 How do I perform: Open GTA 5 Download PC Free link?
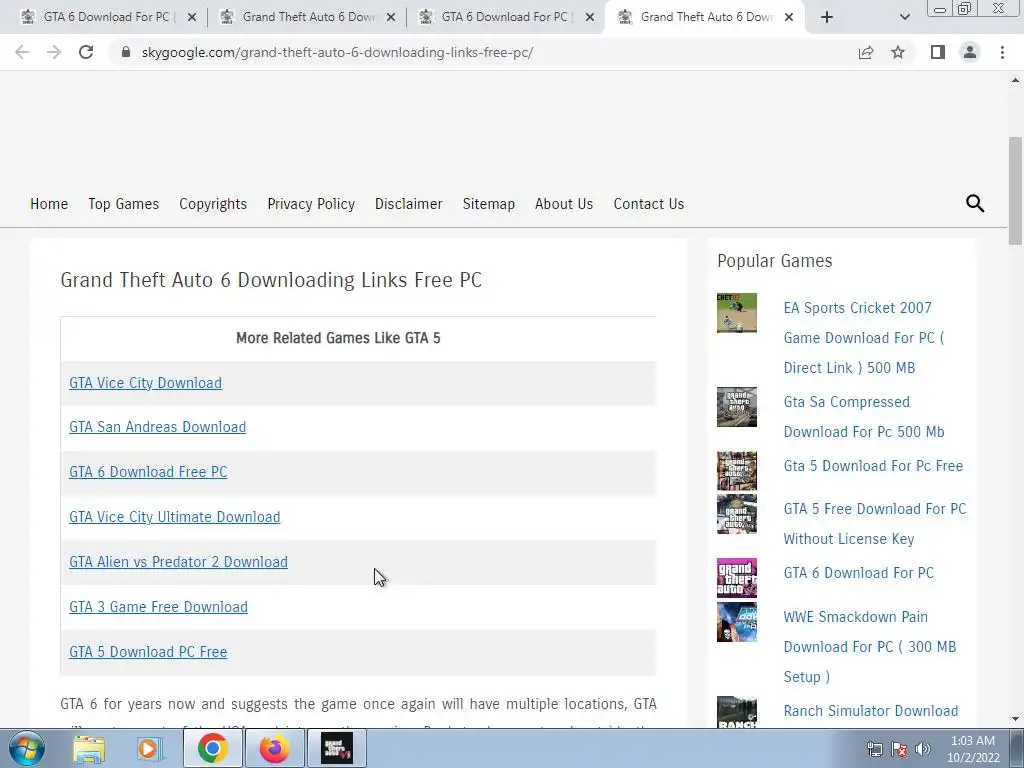pos(148,652)
